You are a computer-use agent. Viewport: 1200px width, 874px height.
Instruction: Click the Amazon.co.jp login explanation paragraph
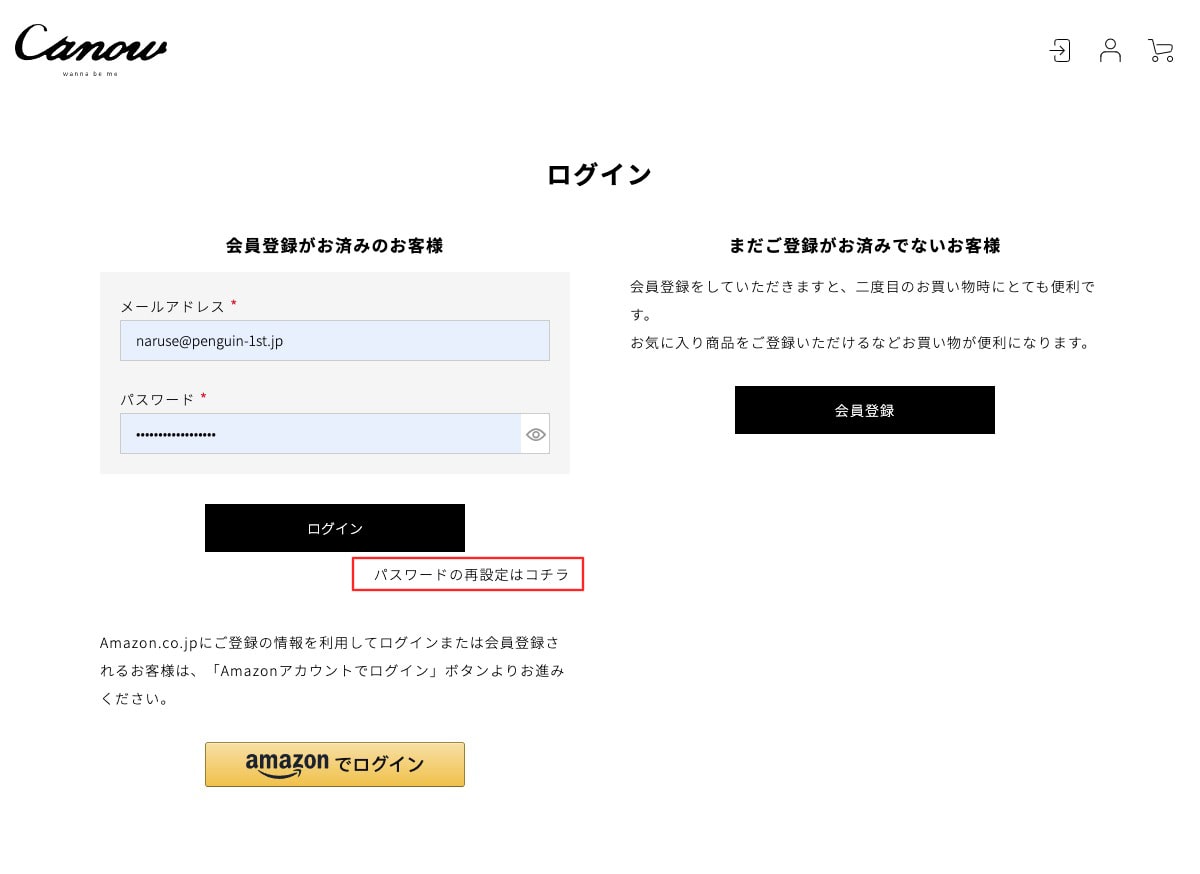(x=333, y=670)
